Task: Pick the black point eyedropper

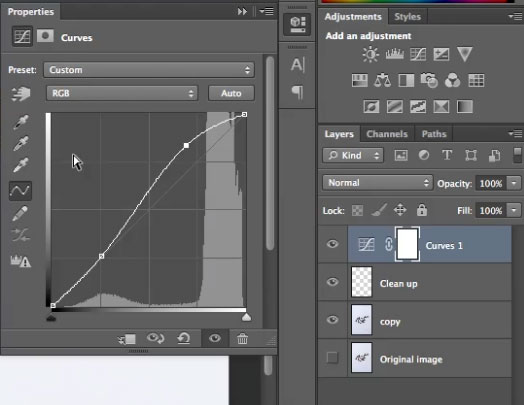Action: coord(21,122)
